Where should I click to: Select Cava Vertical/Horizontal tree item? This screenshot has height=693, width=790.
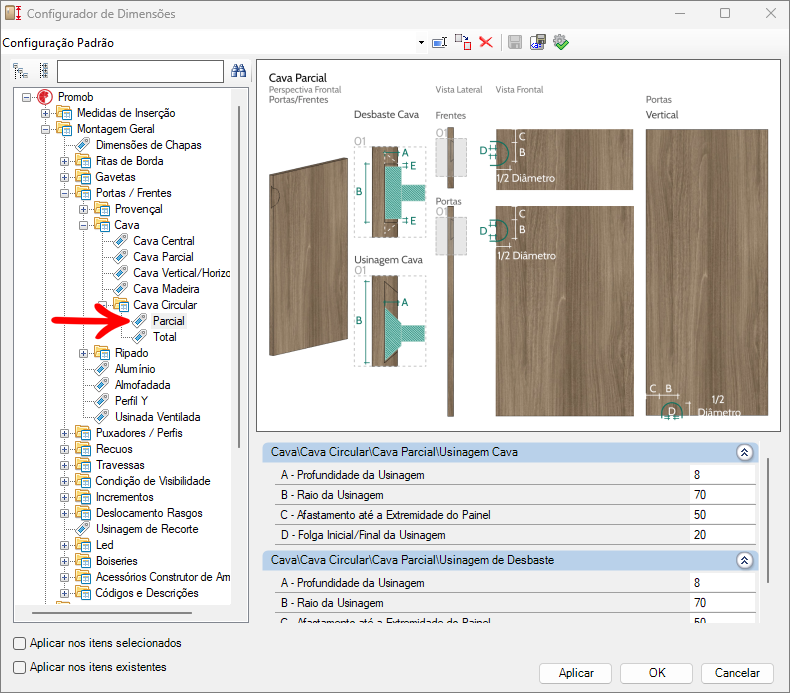pyautogui.click(x=181, y=273)
